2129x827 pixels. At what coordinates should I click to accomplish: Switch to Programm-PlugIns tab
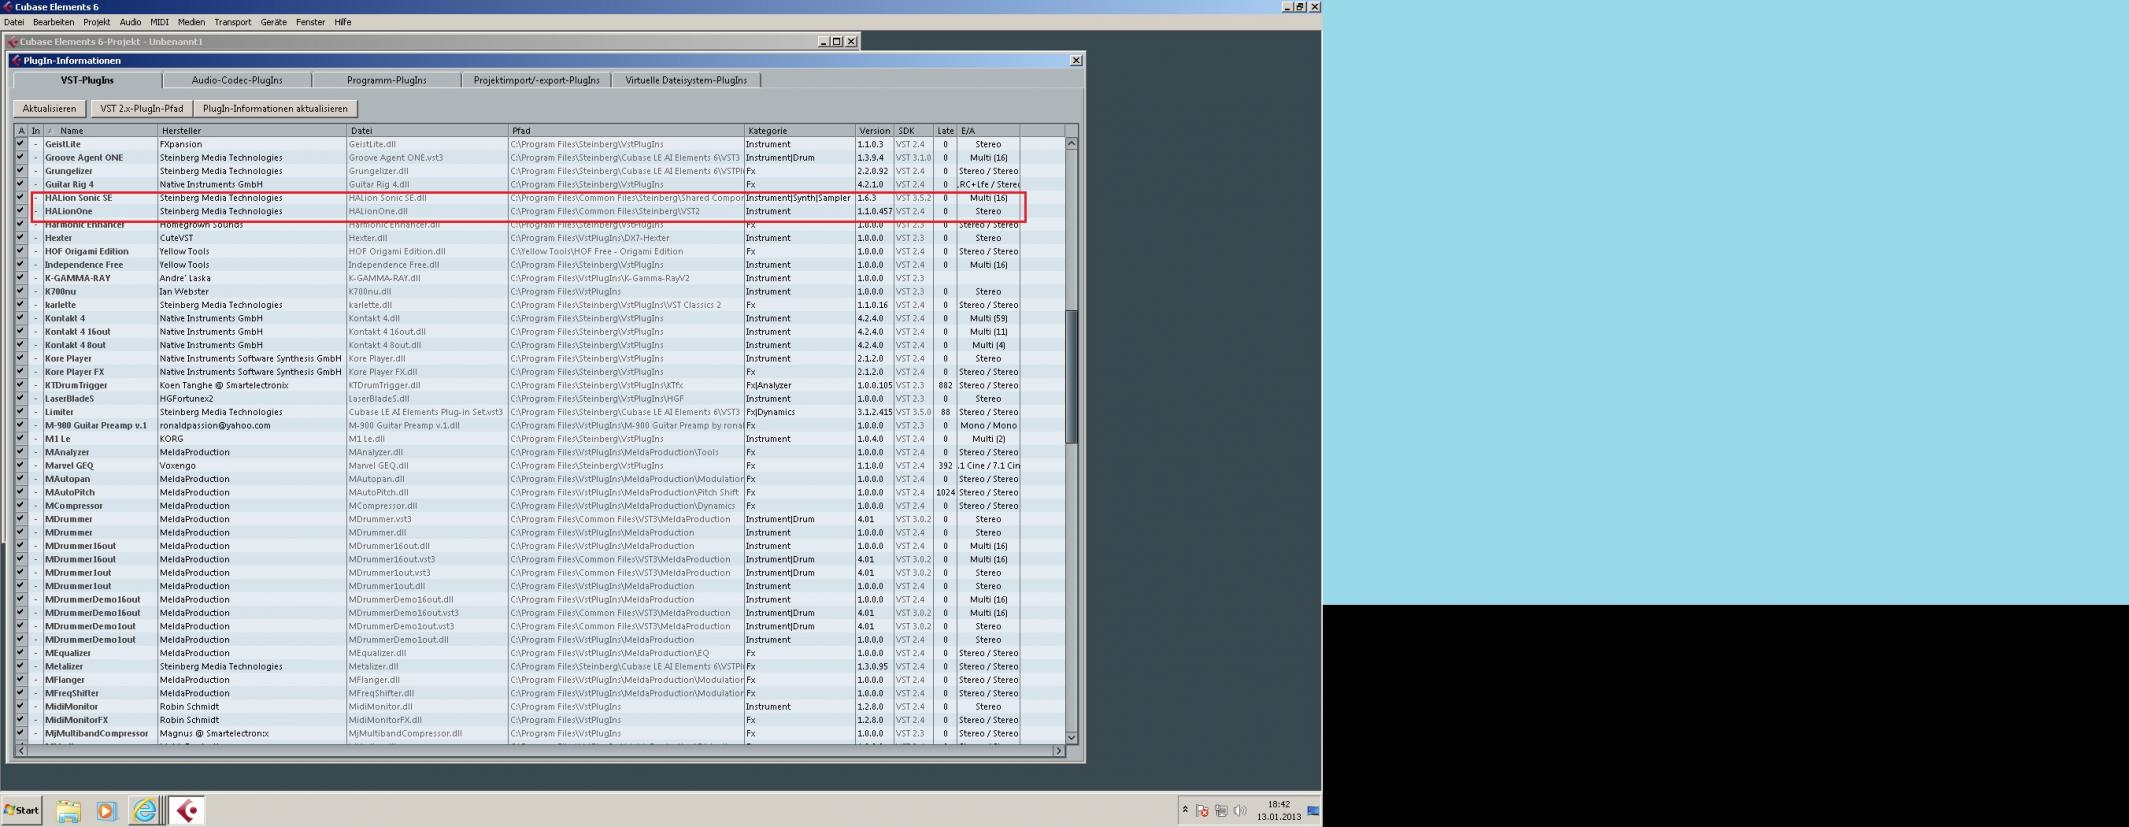[386, 80]
